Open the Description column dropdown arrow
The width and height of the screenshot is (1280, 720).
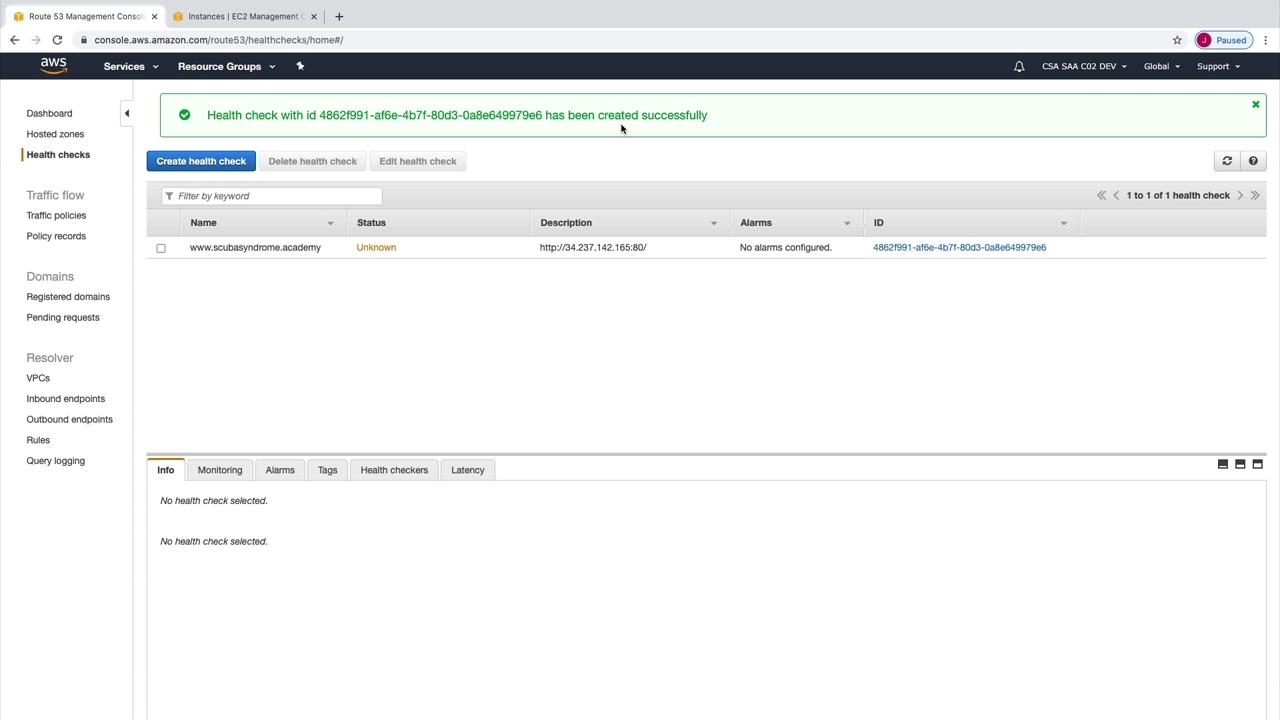[x=713, y=223]
